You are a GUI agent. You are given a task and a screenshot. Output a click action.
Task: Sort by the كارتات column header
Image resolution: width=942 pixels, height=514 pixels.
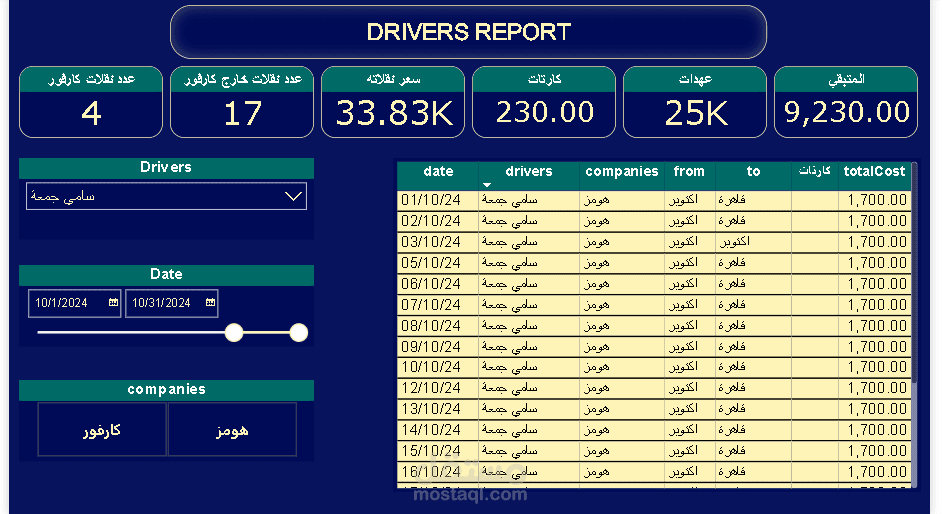tap(815, 171)
